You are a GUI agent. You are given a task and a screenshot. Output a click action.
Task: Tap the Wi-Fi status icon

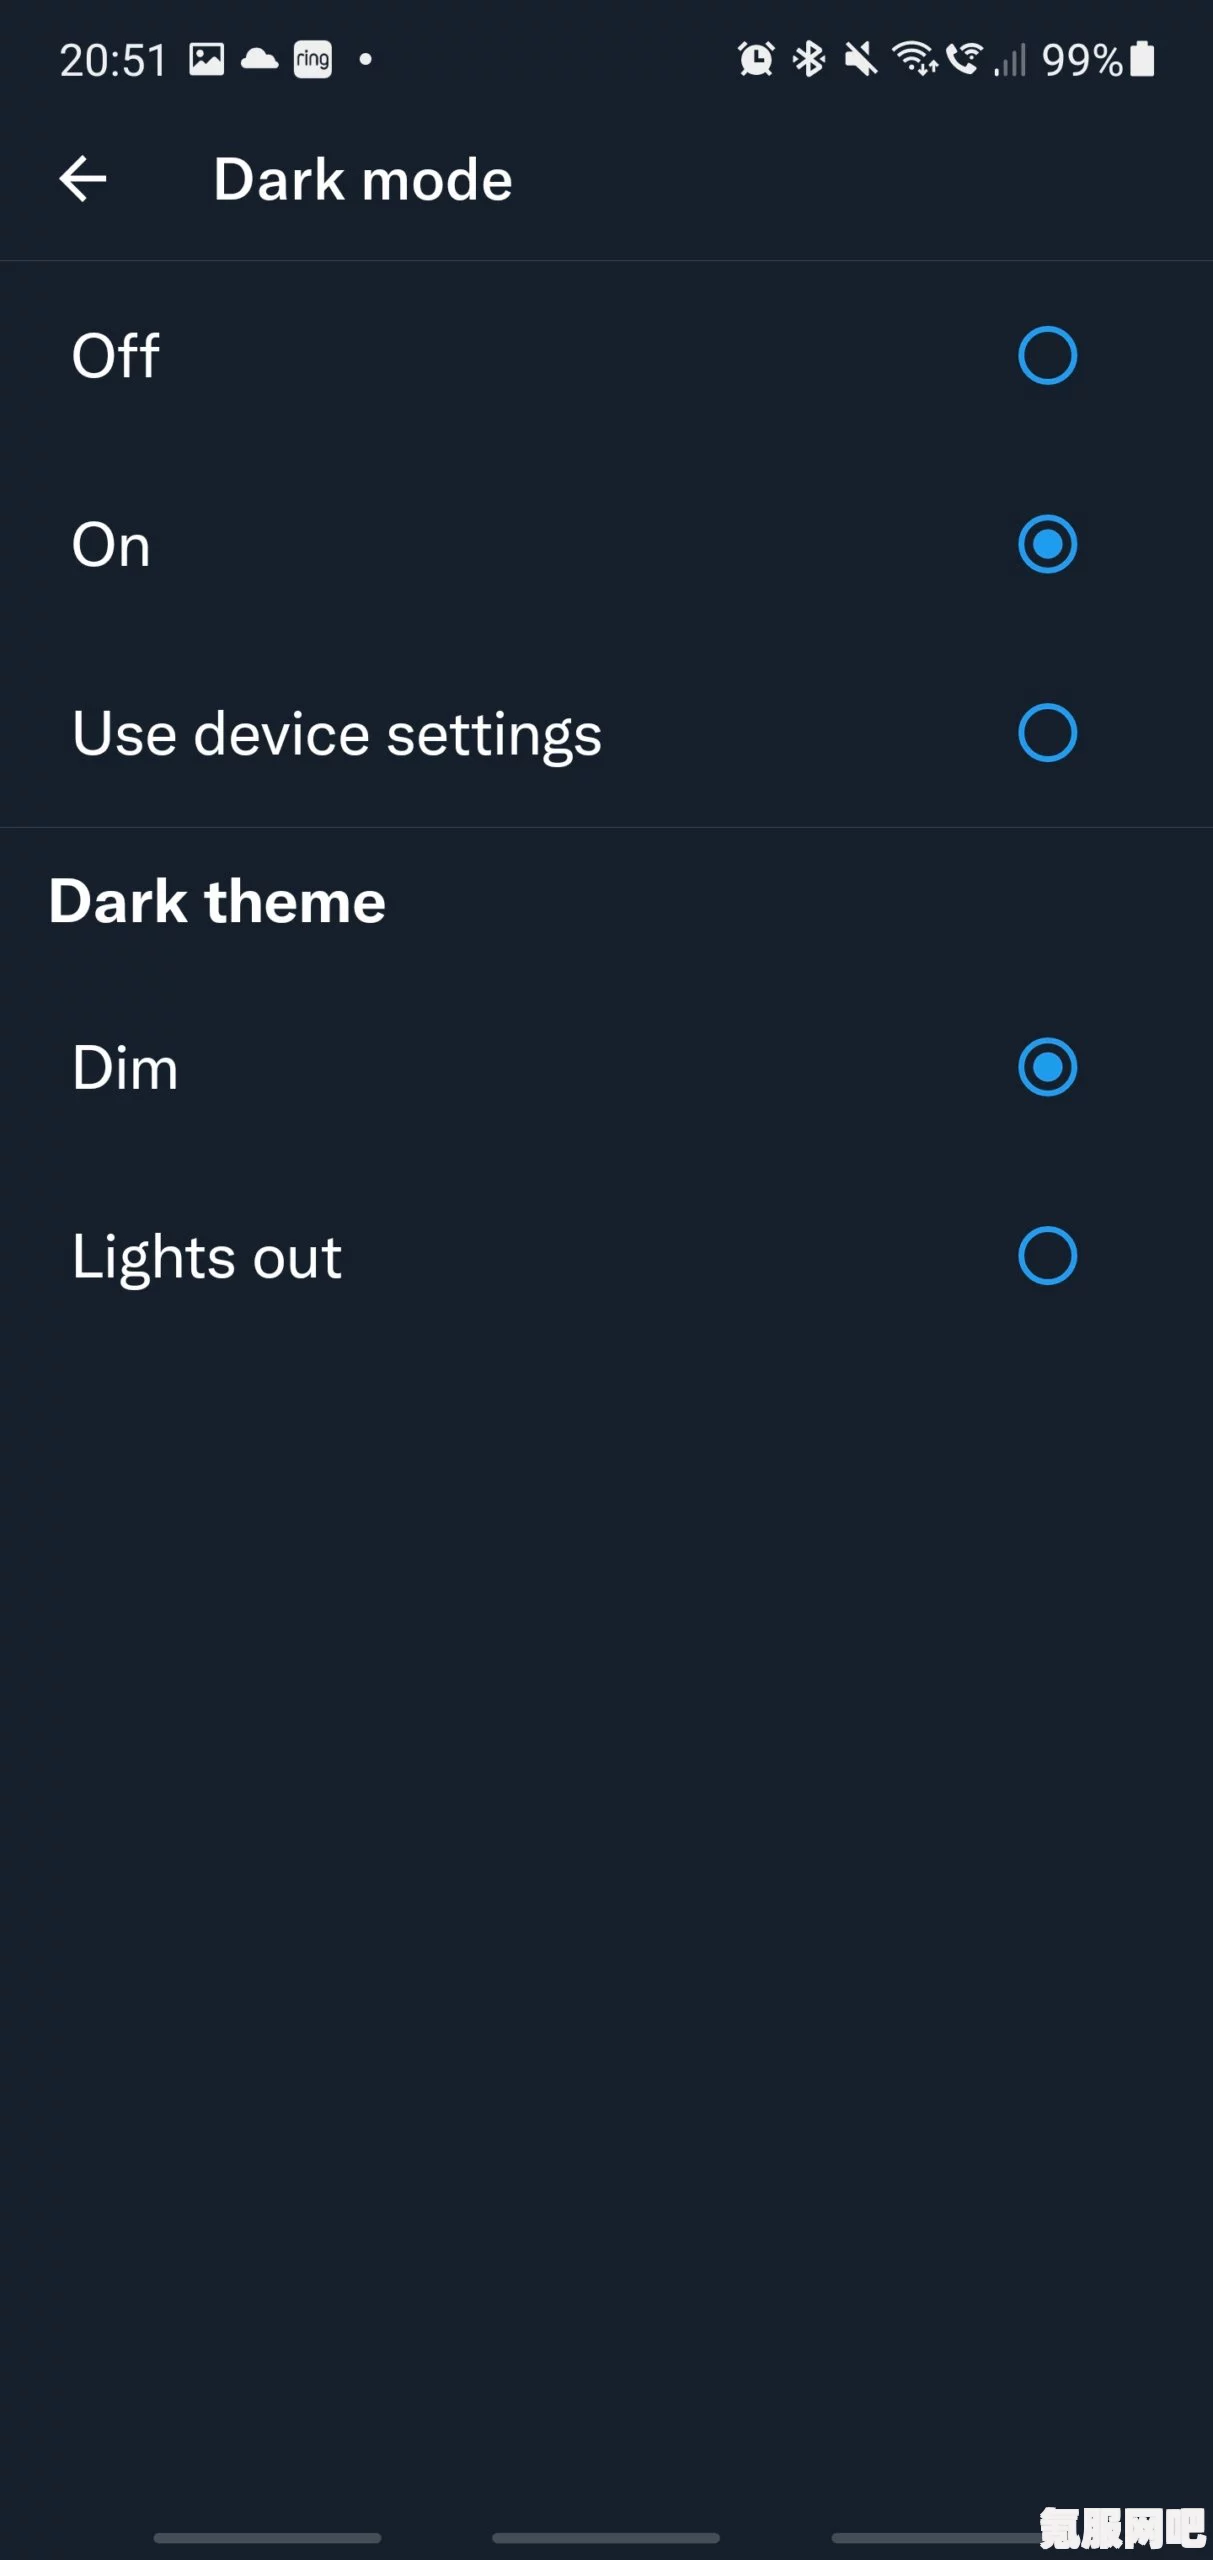coord(915,59)
